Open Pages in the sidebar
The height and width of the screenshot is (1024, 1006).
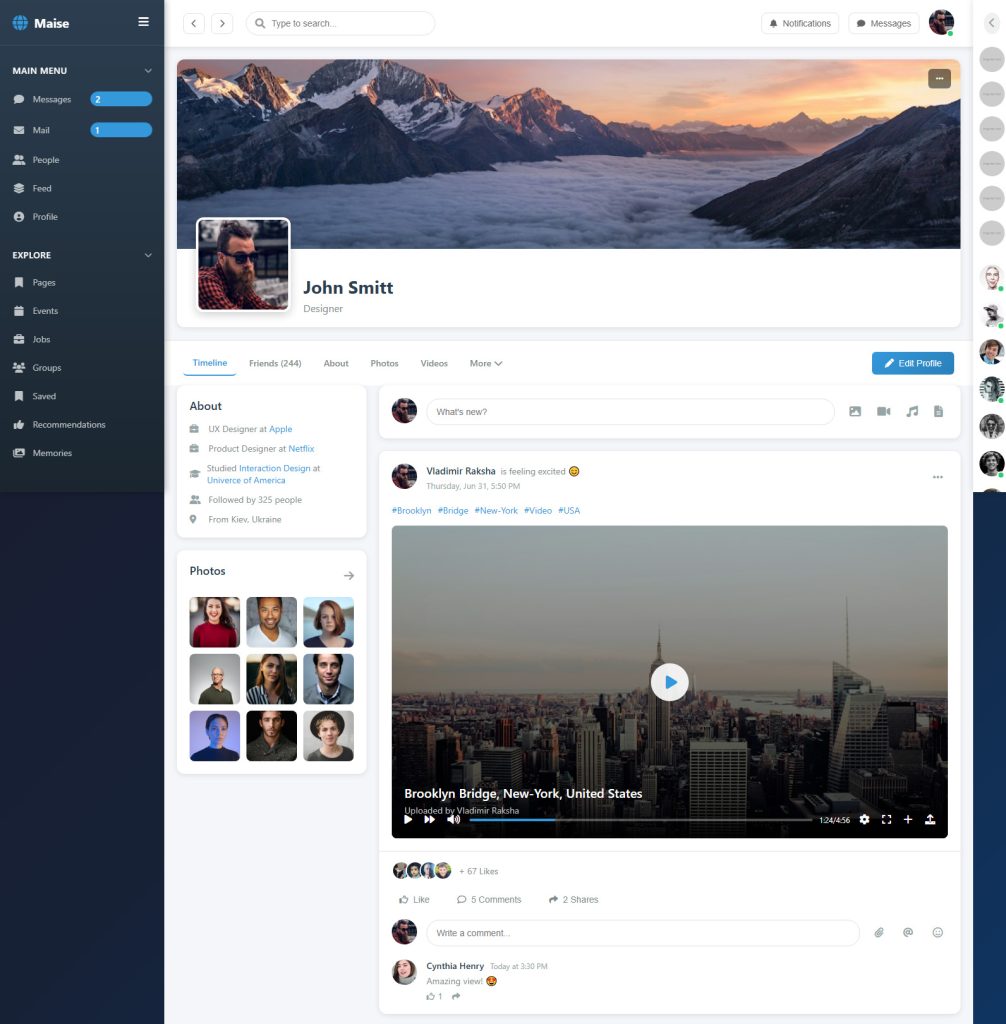click(82, 283)
